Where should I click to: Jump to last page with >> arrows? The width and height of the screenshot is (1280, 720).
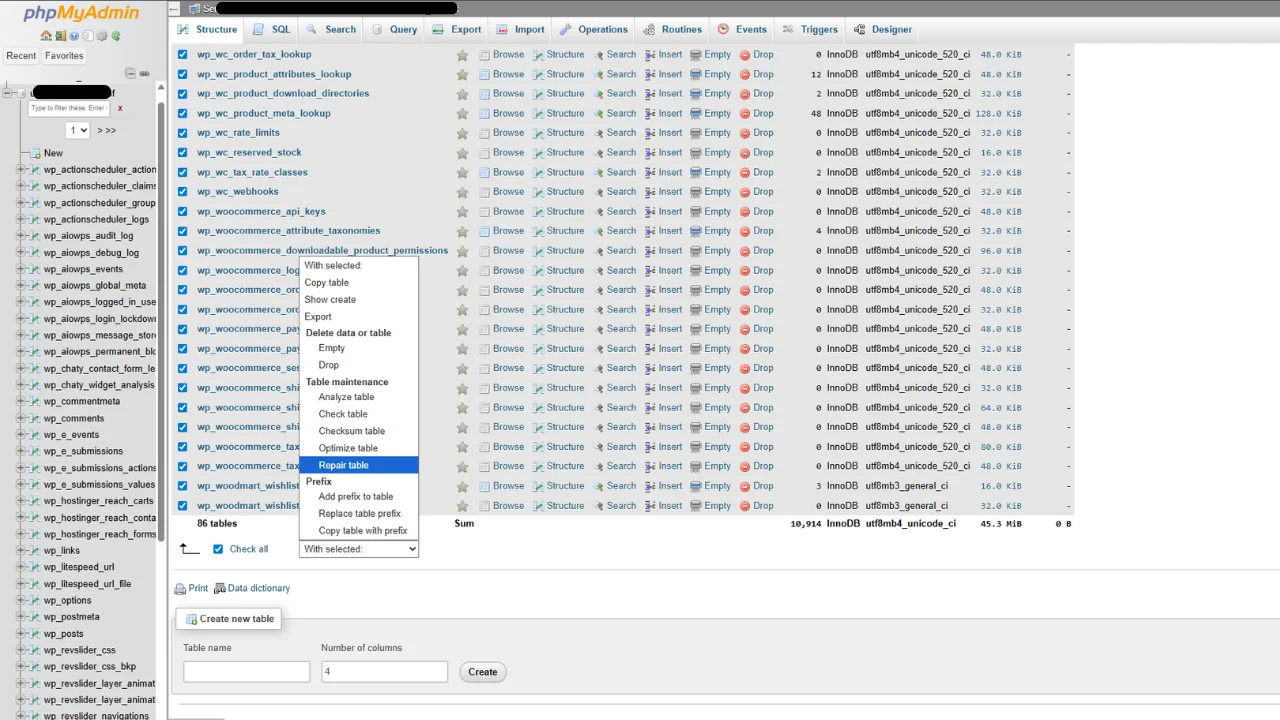point(110,130)
